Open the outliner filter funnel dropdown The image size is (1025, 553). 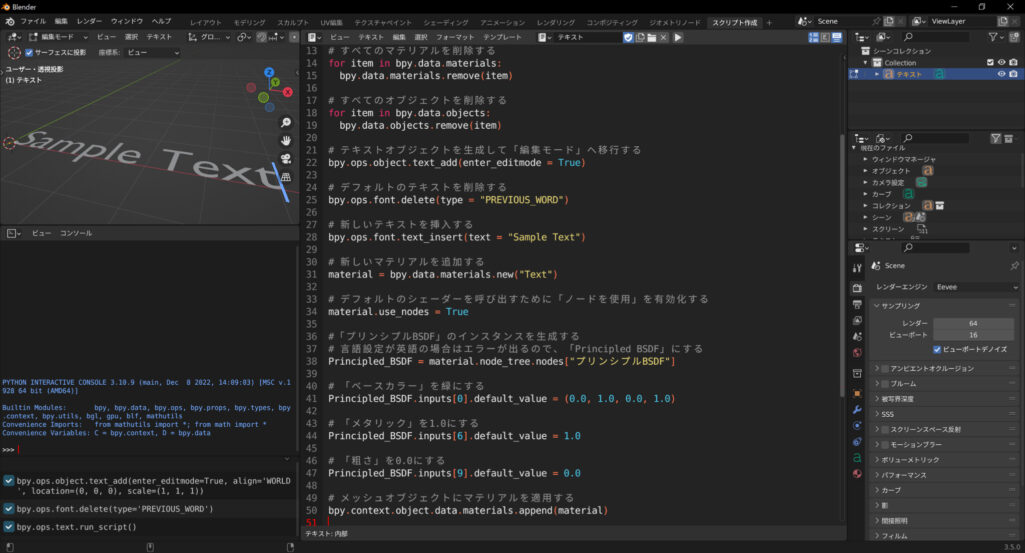click(x=996, y=37)
